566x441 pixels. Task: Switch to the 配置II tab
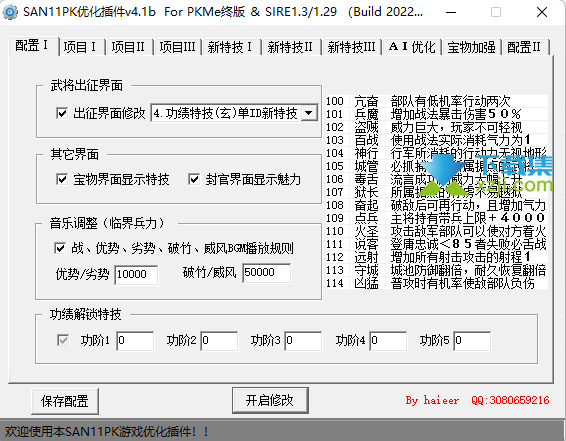click(x=525, y=47)
